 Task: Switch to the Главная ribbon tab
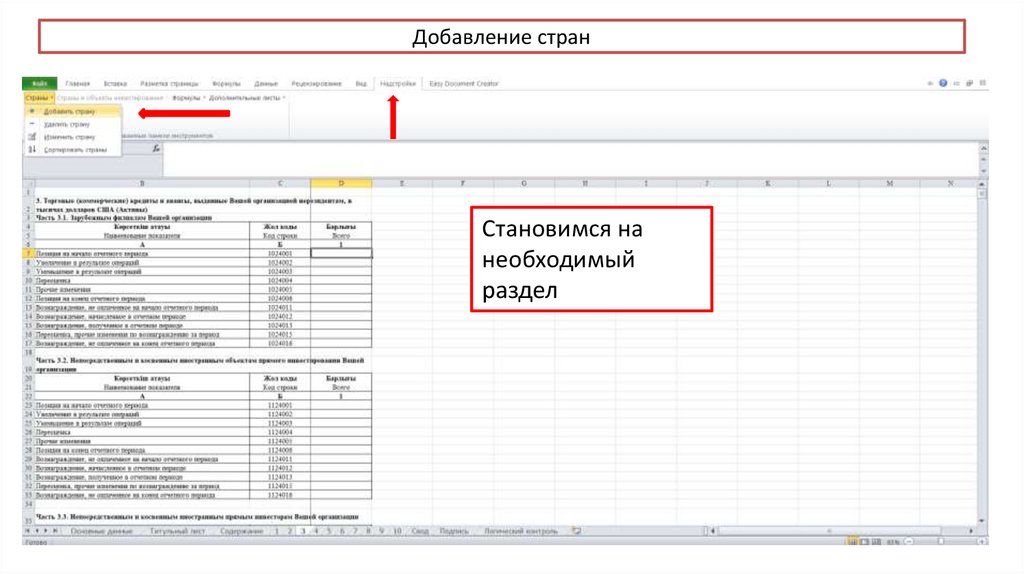(77, 84)
